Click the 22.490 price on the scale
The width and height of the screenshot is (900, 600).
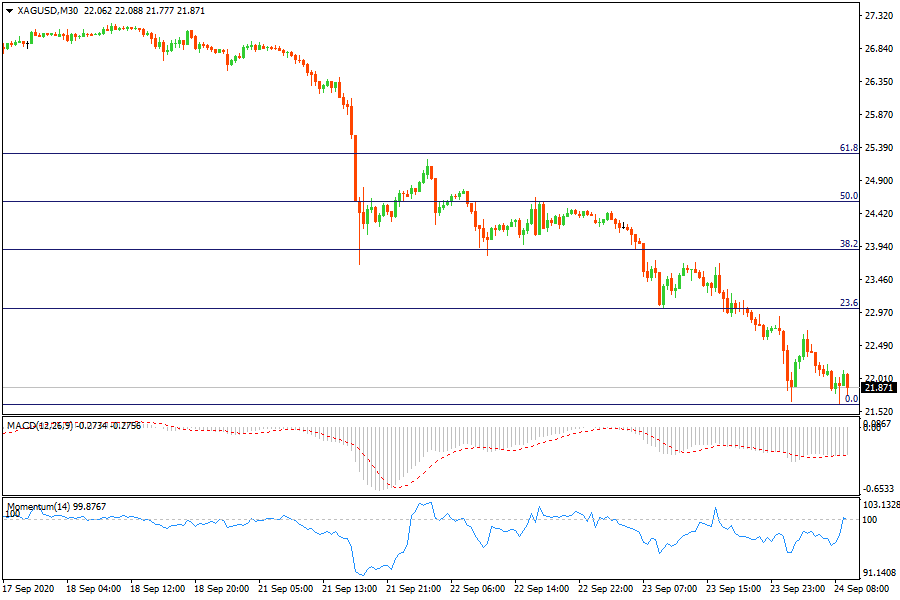tap(879, 346)
